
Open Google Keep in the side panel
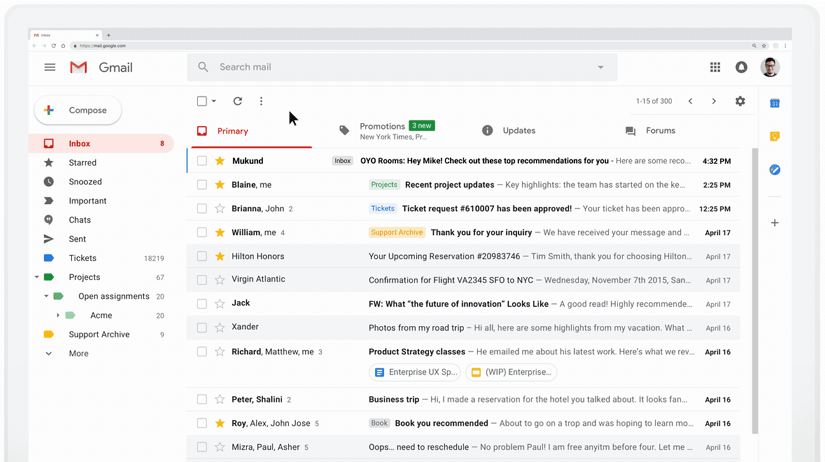(774, 136)
